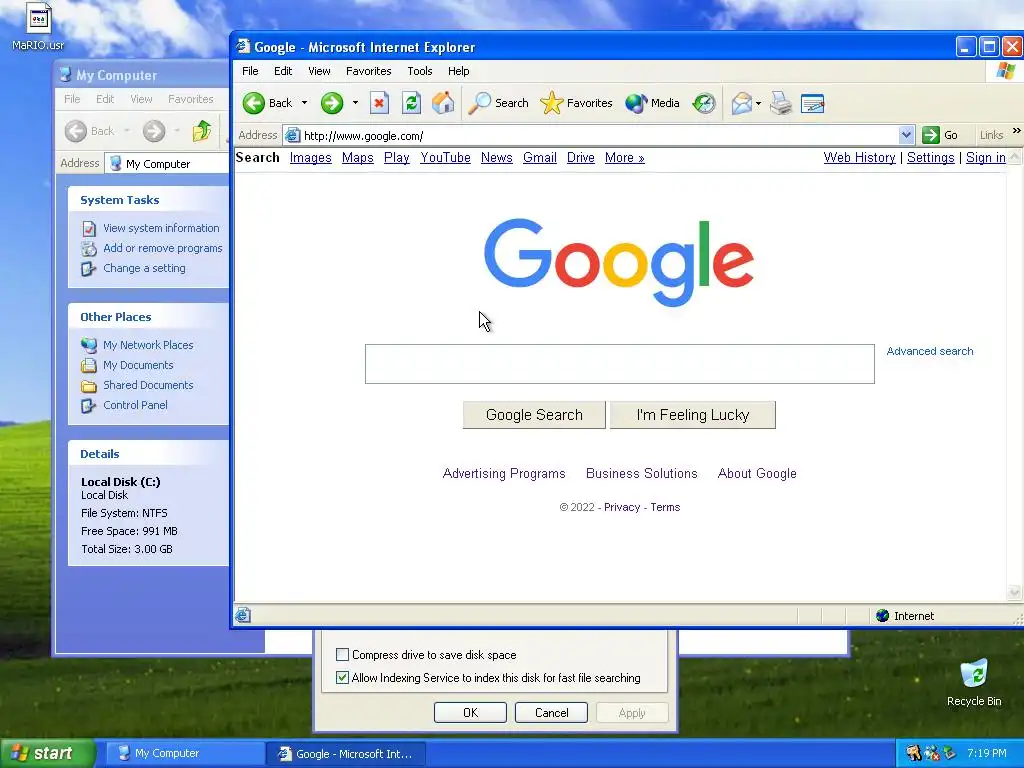Open the IE Help menu
Screen dimensions: 1024x768
coord(458,71)
